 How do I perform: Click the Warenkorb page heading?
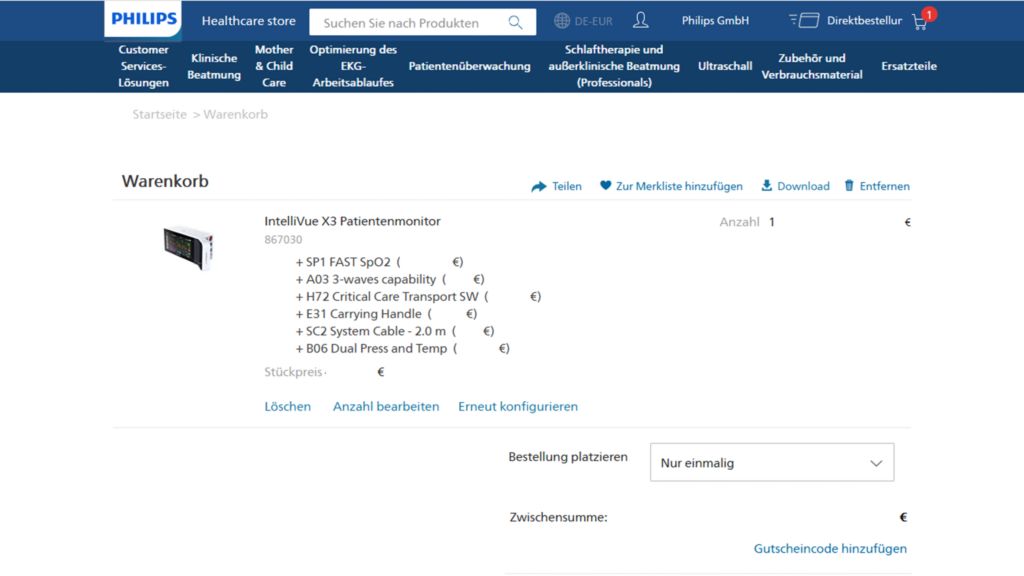pyautogui.click(x=165, y=181)
